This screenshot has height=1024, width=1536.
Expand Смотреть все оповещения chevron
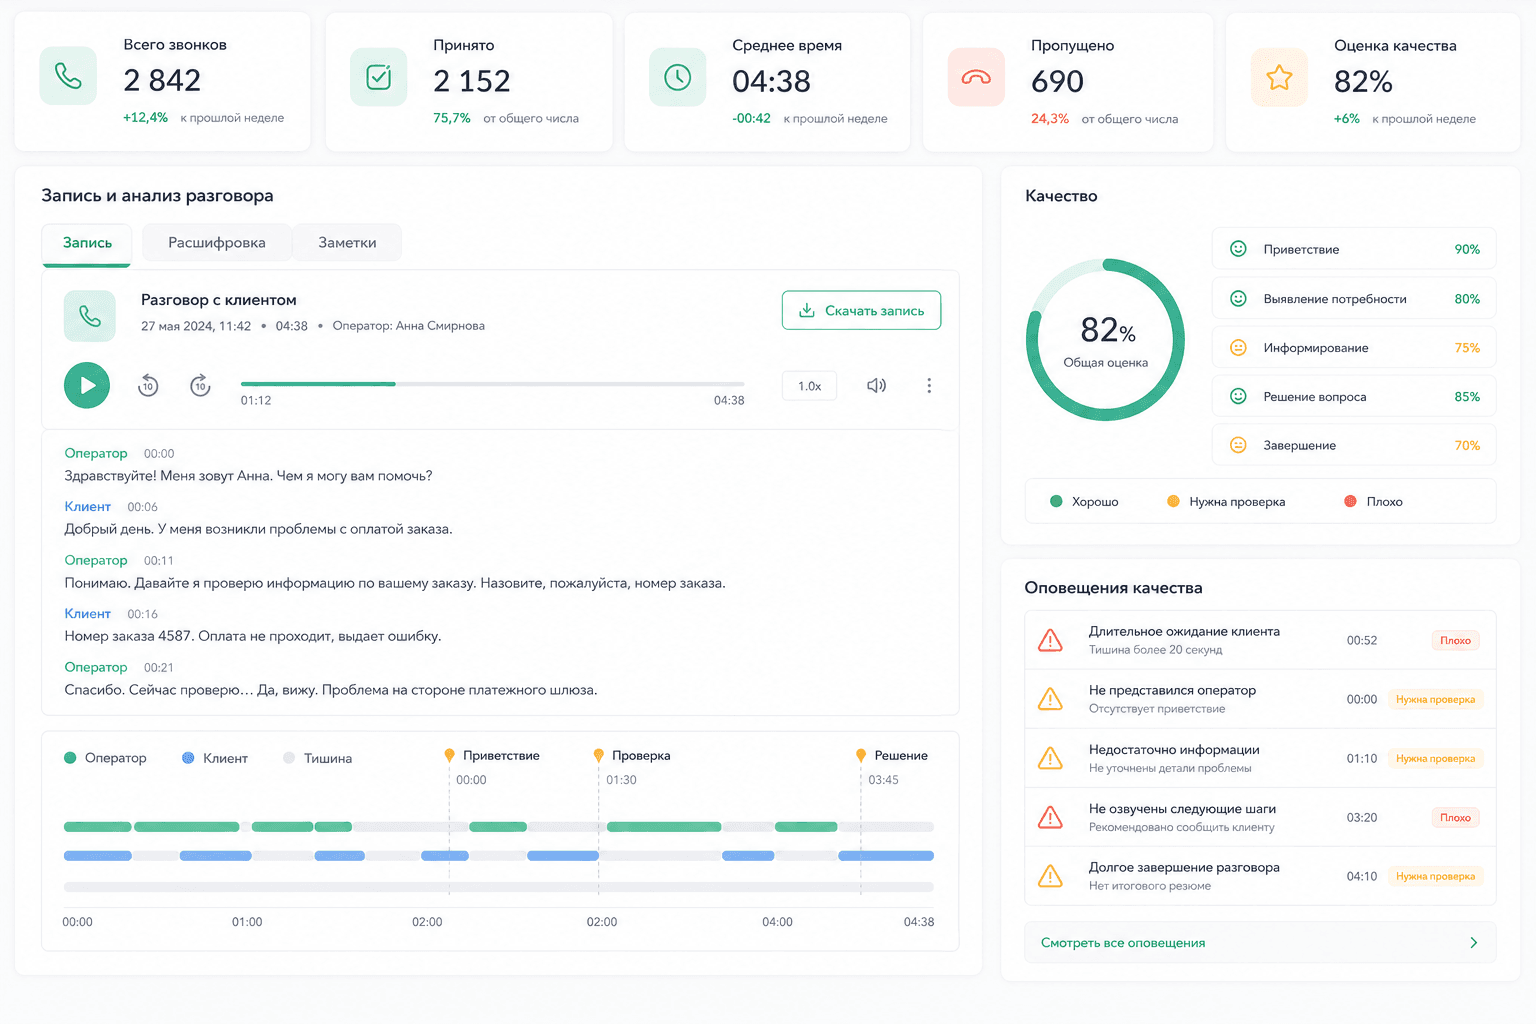point(1474,942)
